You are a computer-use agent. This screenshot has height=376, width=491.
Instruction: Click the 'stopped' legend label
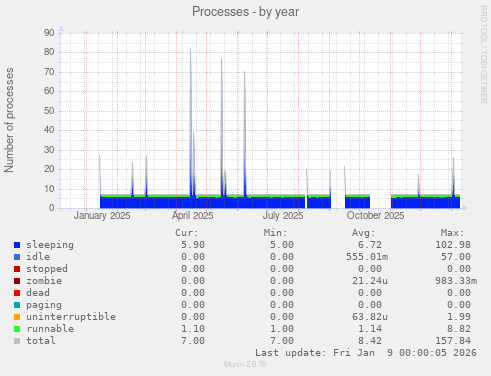coord(47,269)
